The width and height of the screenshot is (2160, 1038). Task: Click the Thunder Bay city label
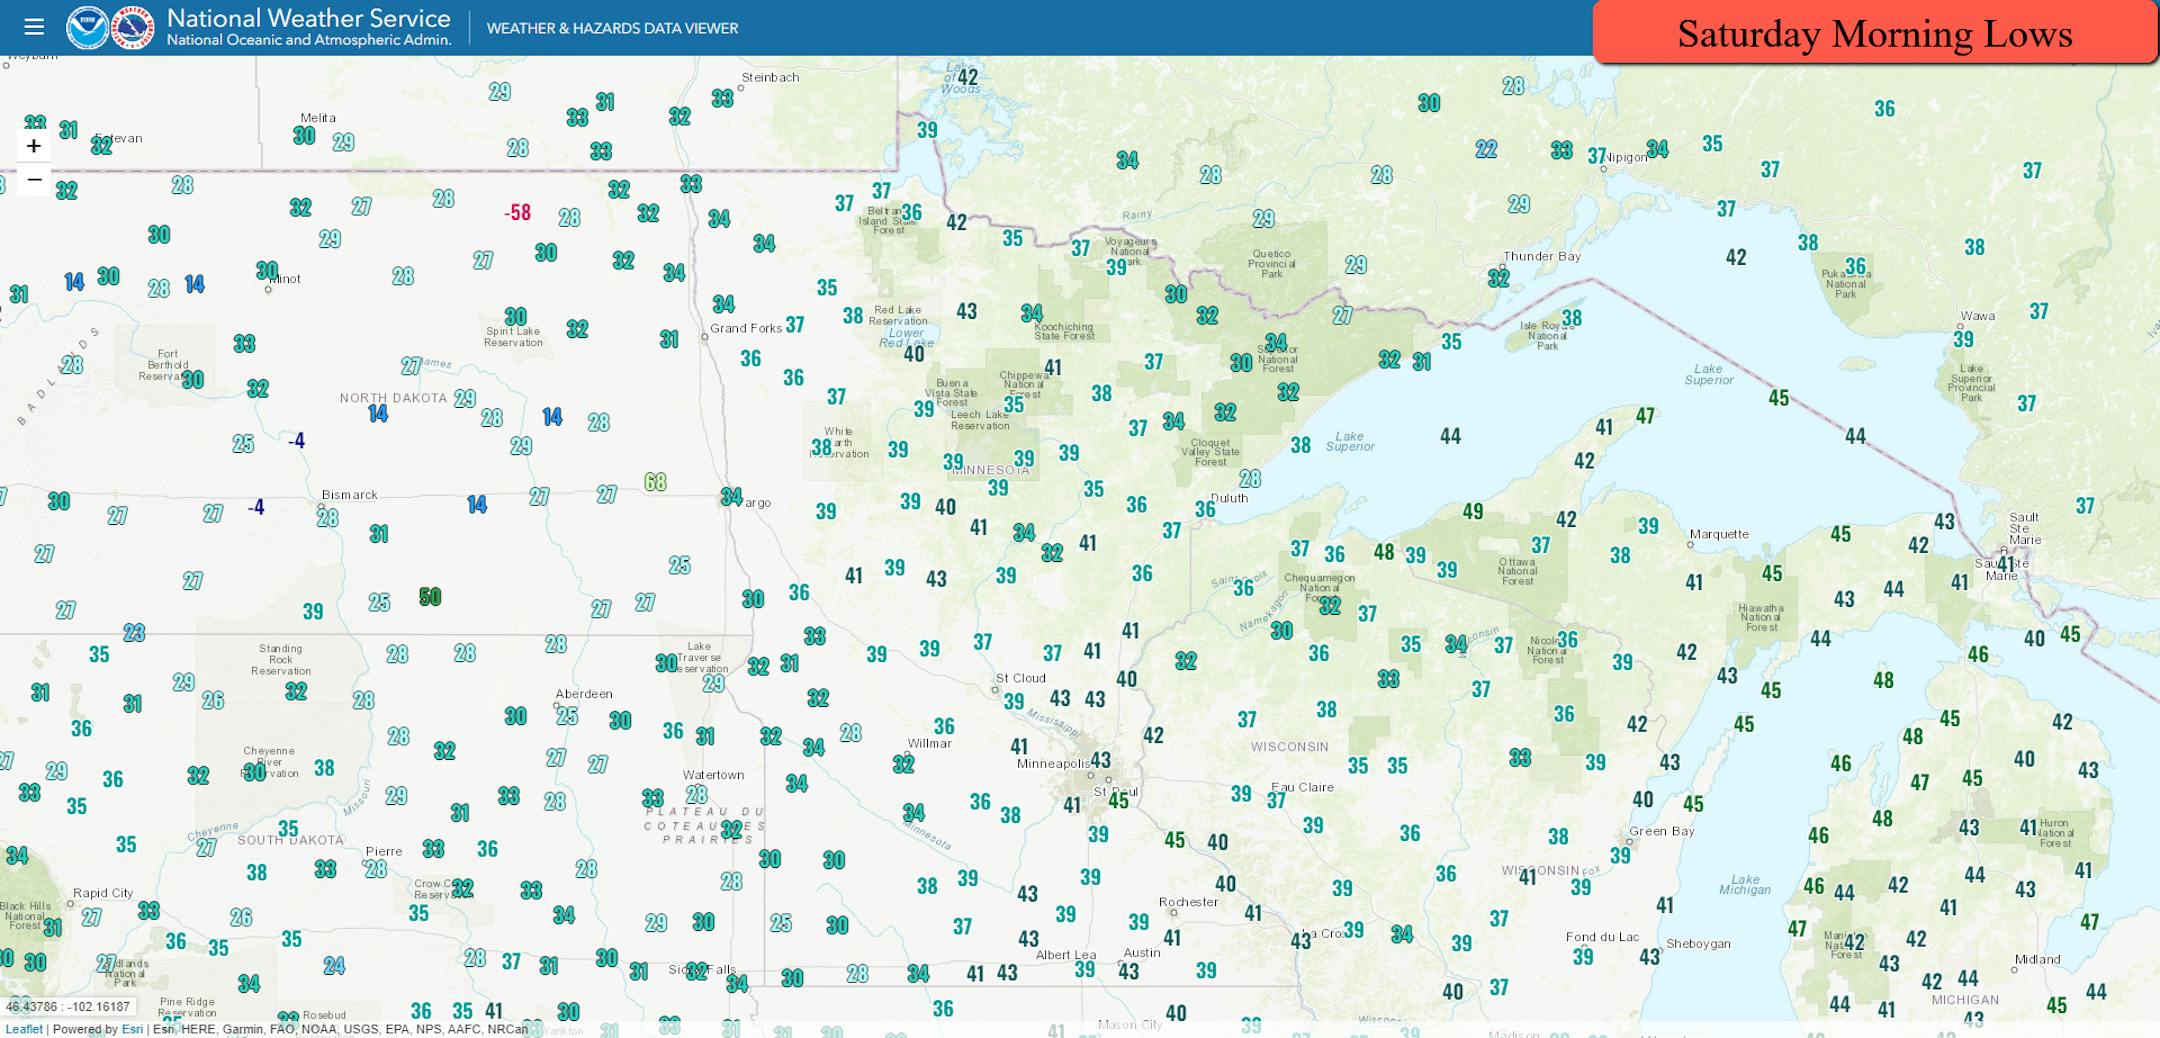pos(1541,256)
